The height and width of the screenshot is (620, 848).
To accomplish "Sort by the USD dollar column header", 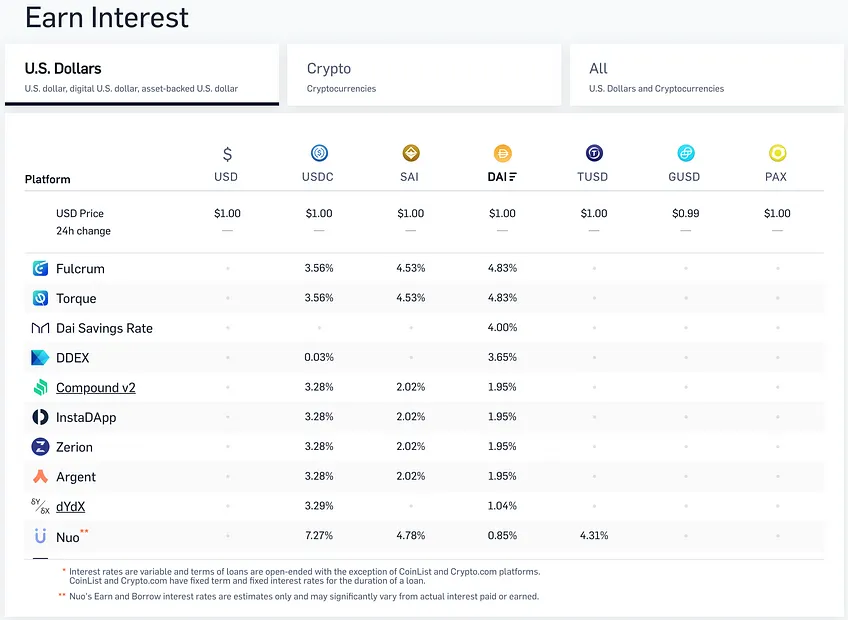I will (226, 177).
